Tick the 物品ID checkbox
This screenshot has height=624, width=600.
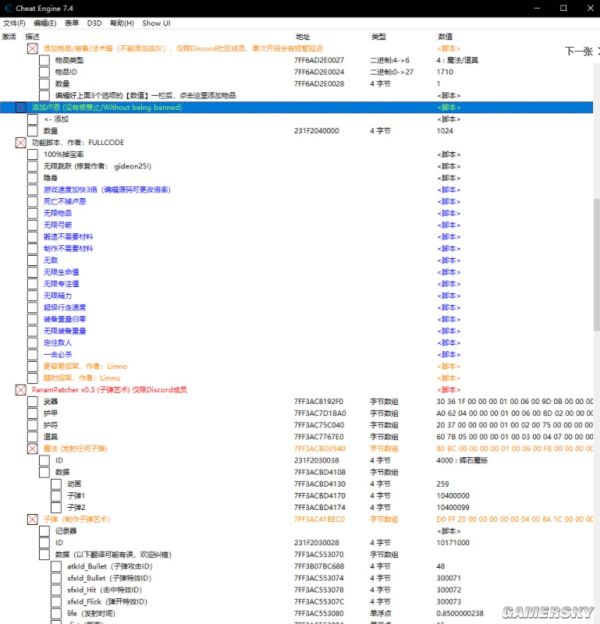tap(45, 72)
